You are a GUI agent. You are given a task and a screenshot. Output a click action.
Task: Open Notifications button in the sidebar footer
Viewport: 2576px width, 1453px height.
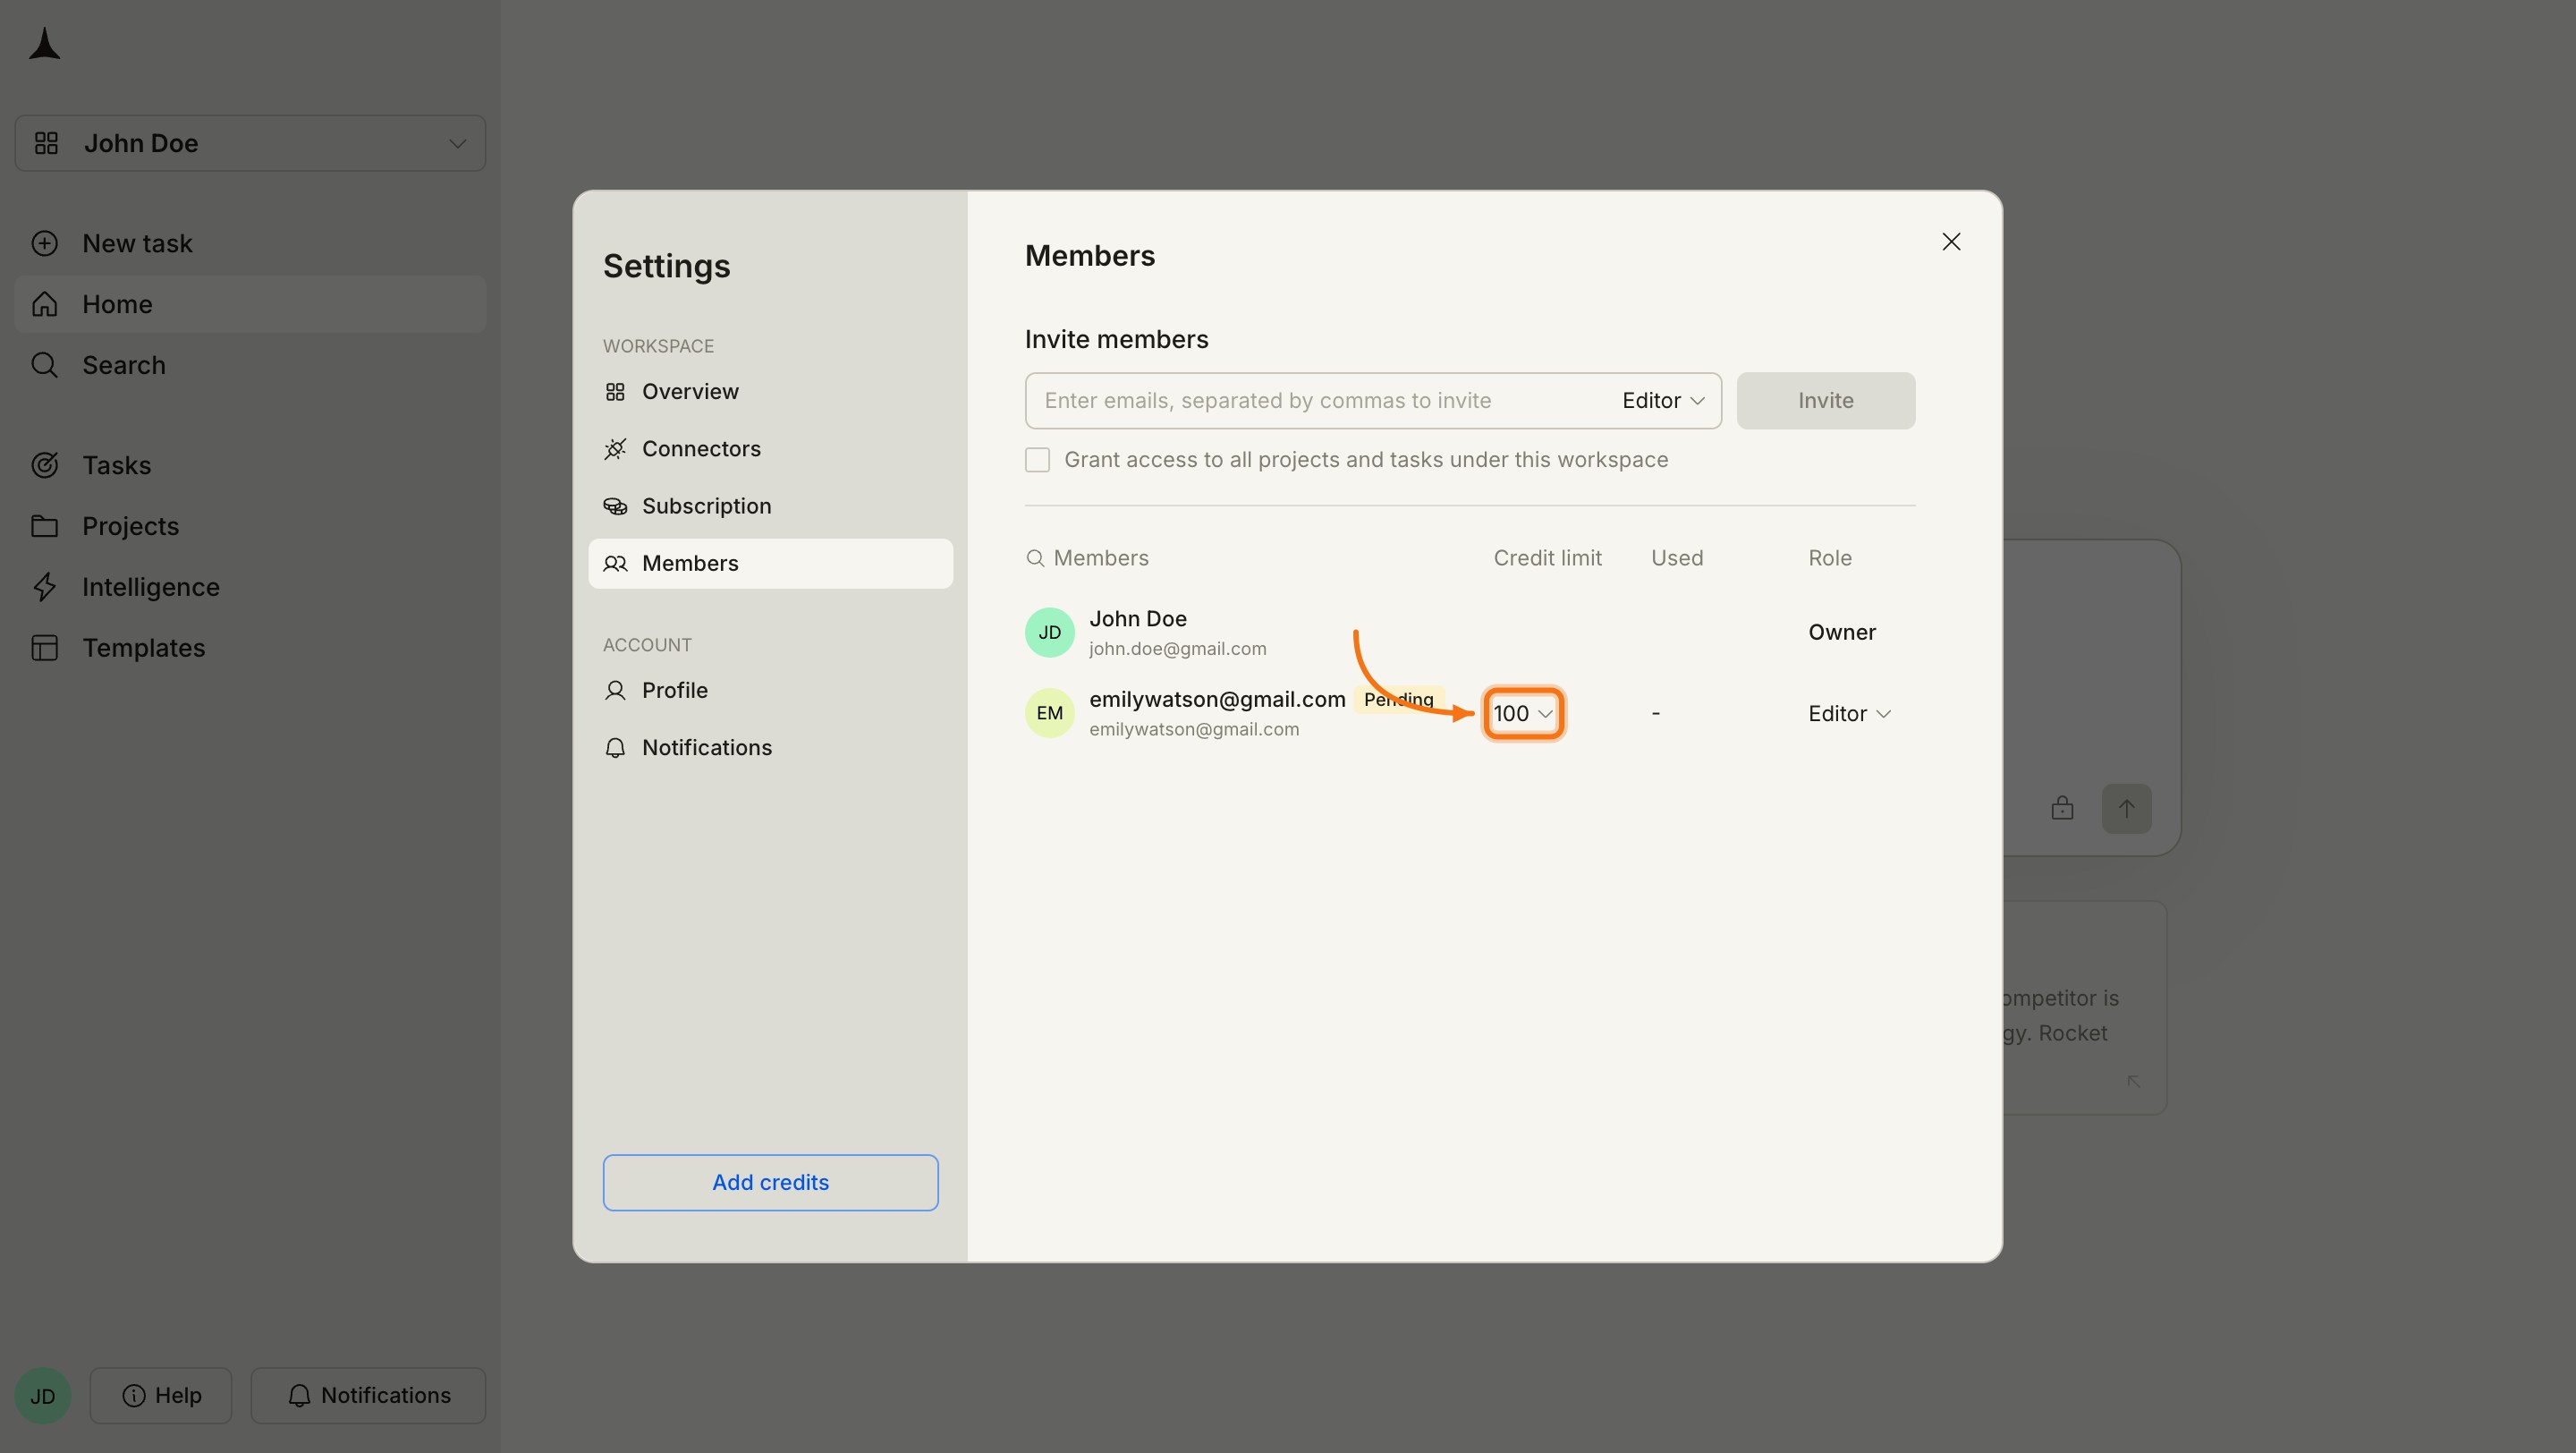click(x=368, y=1395)
